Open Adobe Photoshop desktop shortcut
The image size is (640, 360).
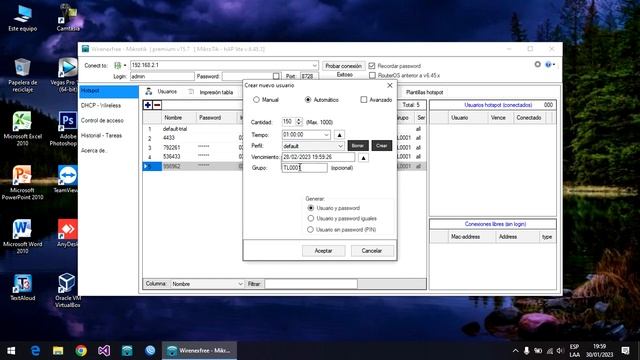pyautogui.click(x=65, y=129)
